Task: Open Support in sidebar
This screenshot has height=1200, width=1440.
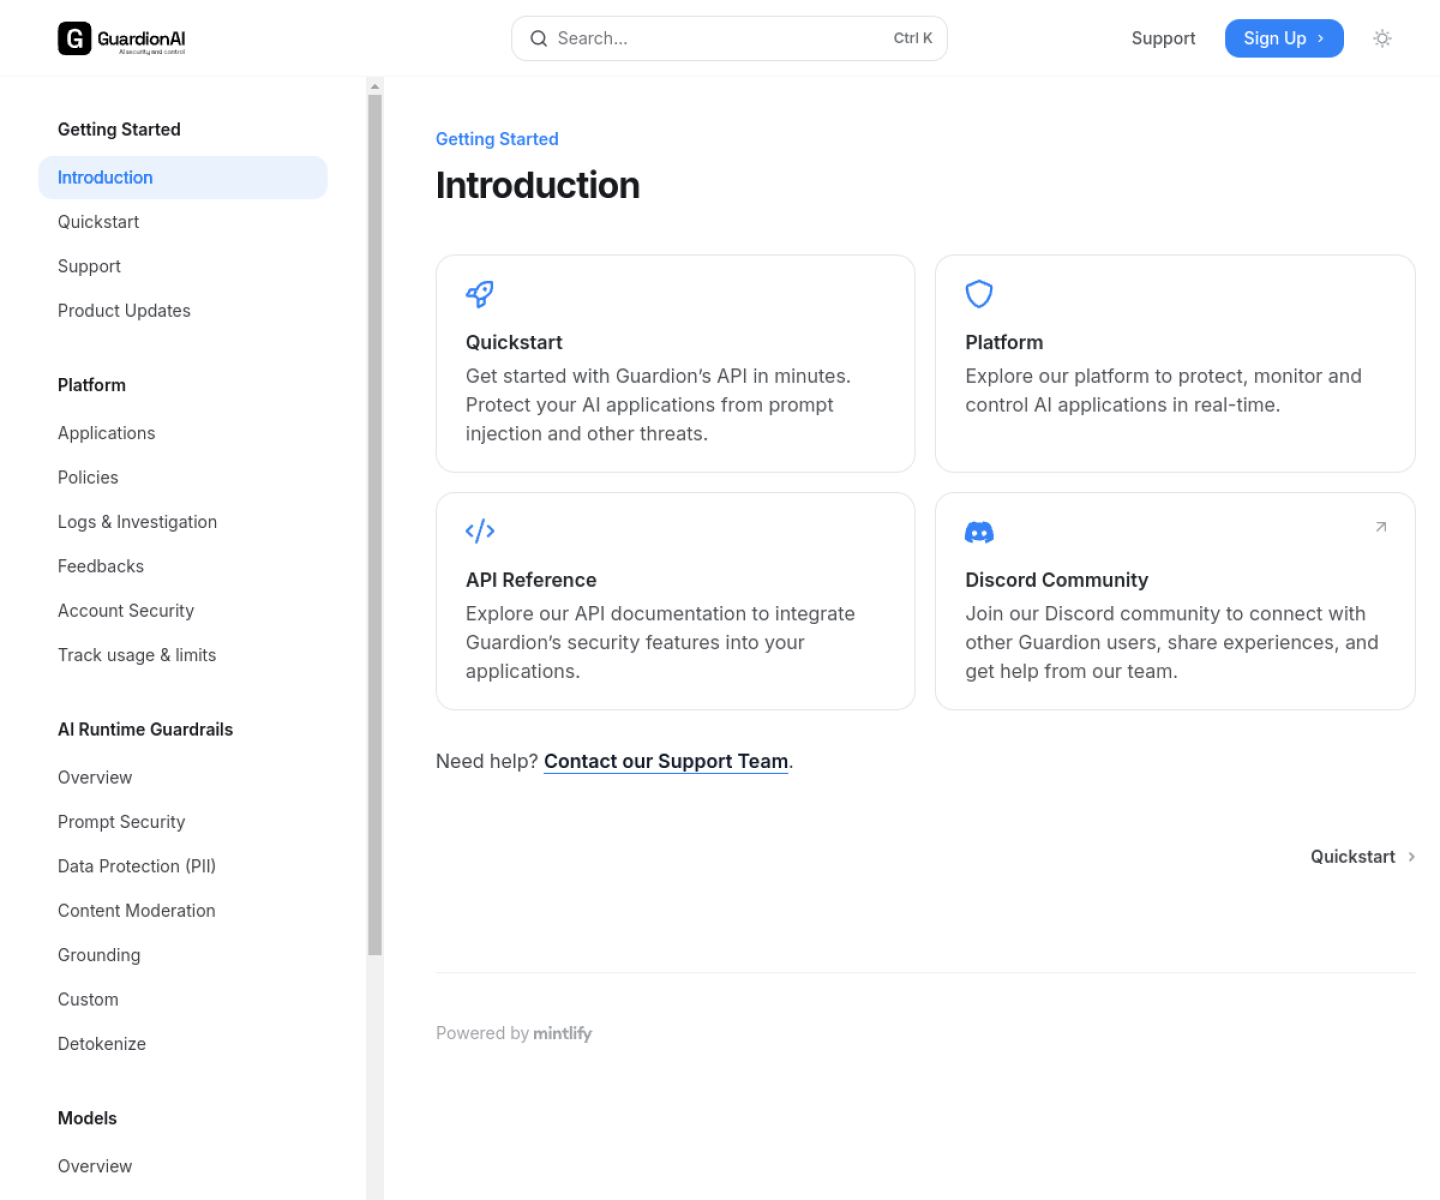Action: click(183, 266)
